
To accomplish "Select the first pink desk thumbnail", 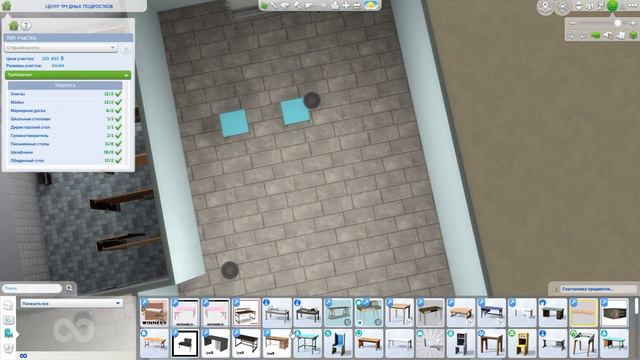I will point(185,313).
